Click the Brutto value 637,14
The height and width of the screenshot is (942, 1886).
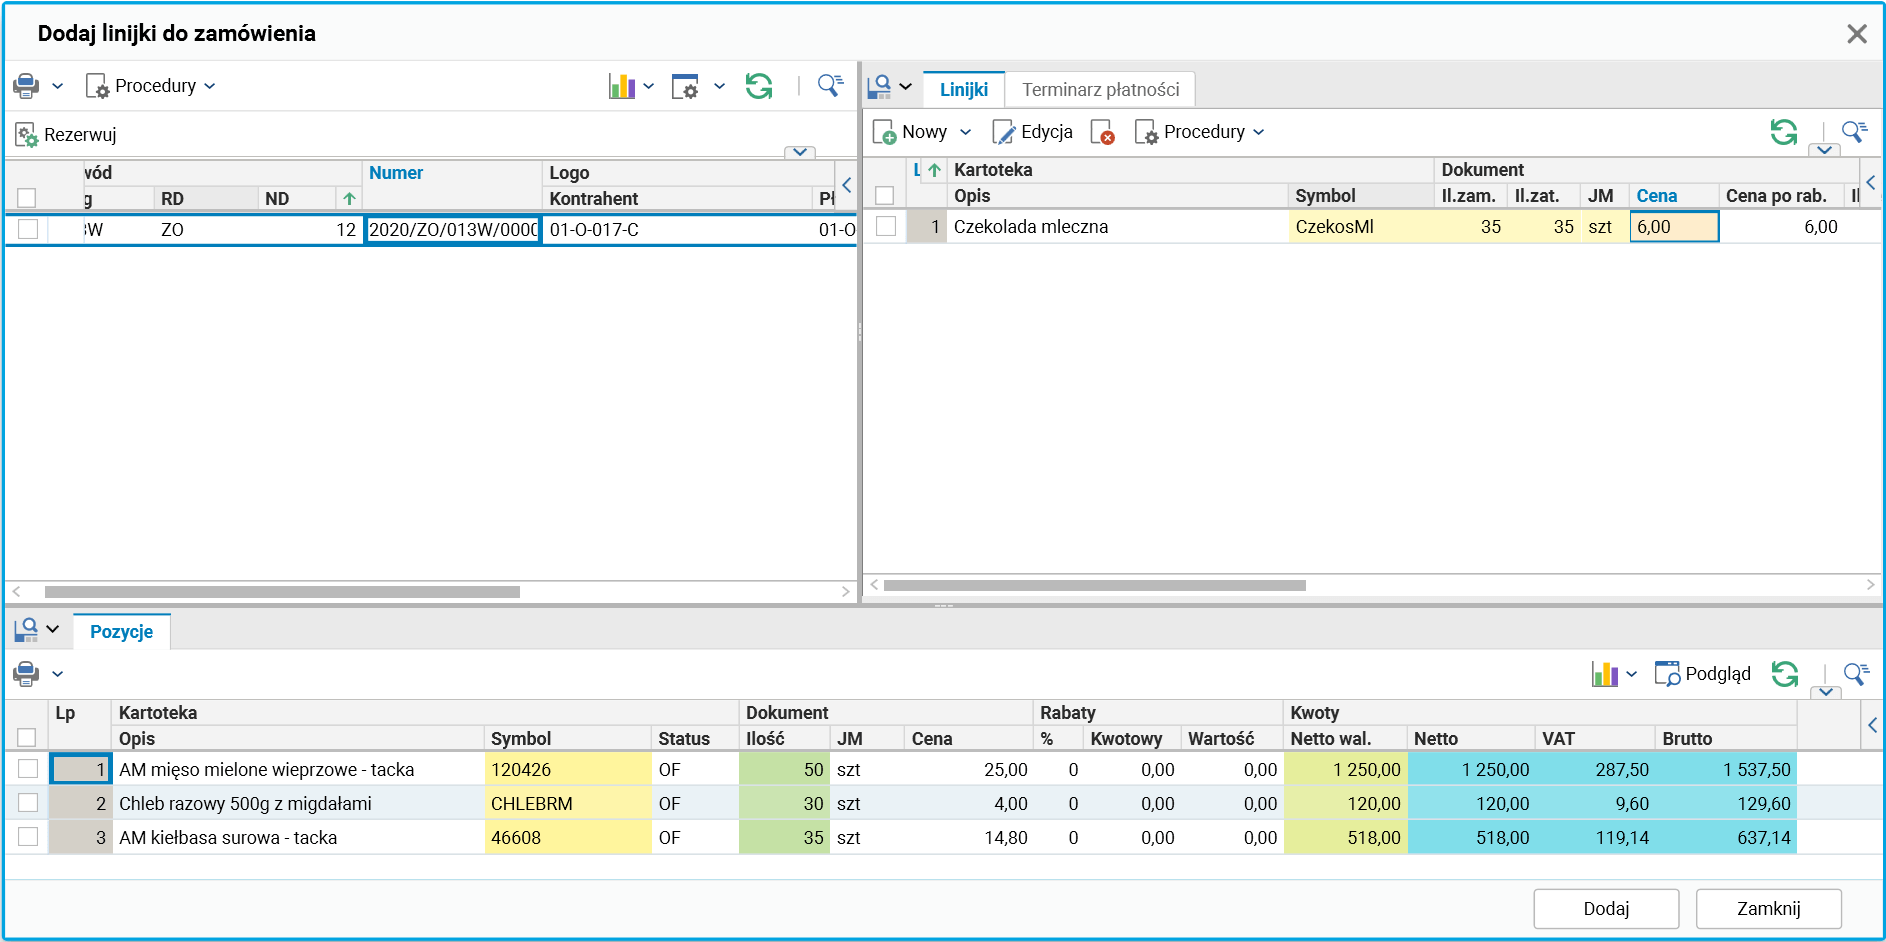[1726, 838]
